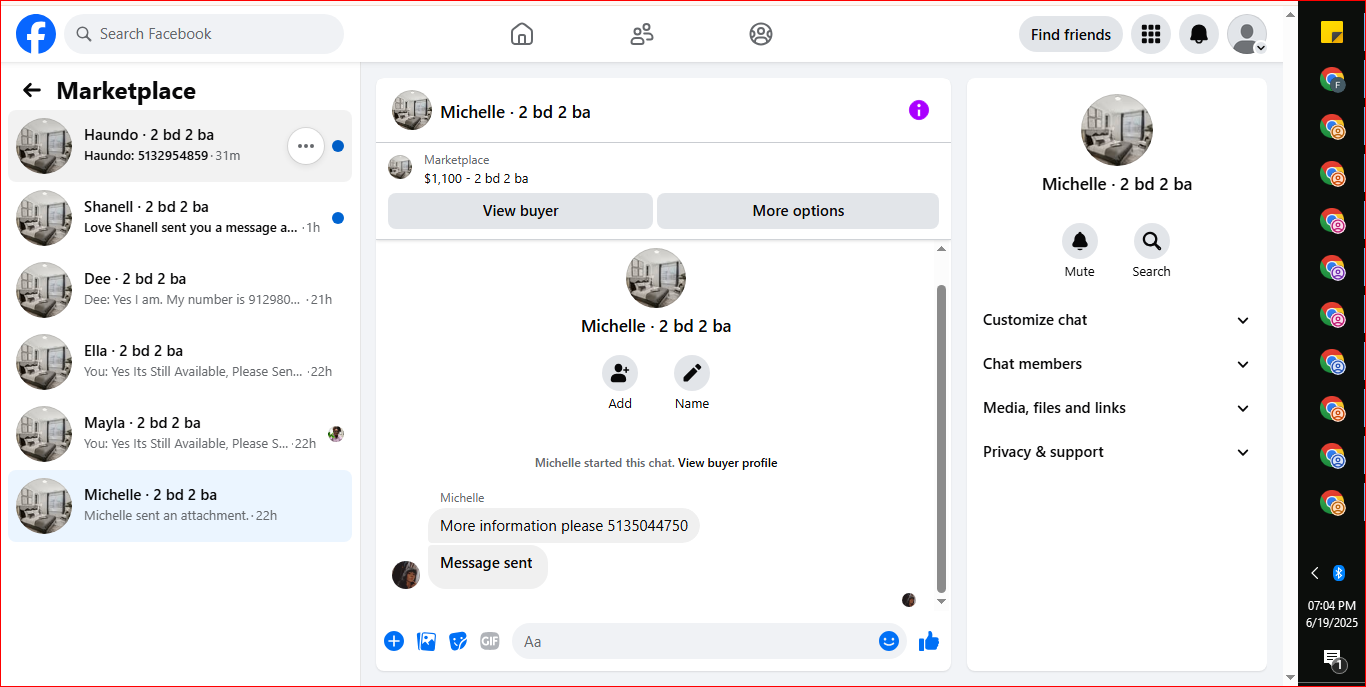Viewport: 1366px width, 687px height.
Task: Open the account profile picture menu
Action: click(x=1247, y=34)
